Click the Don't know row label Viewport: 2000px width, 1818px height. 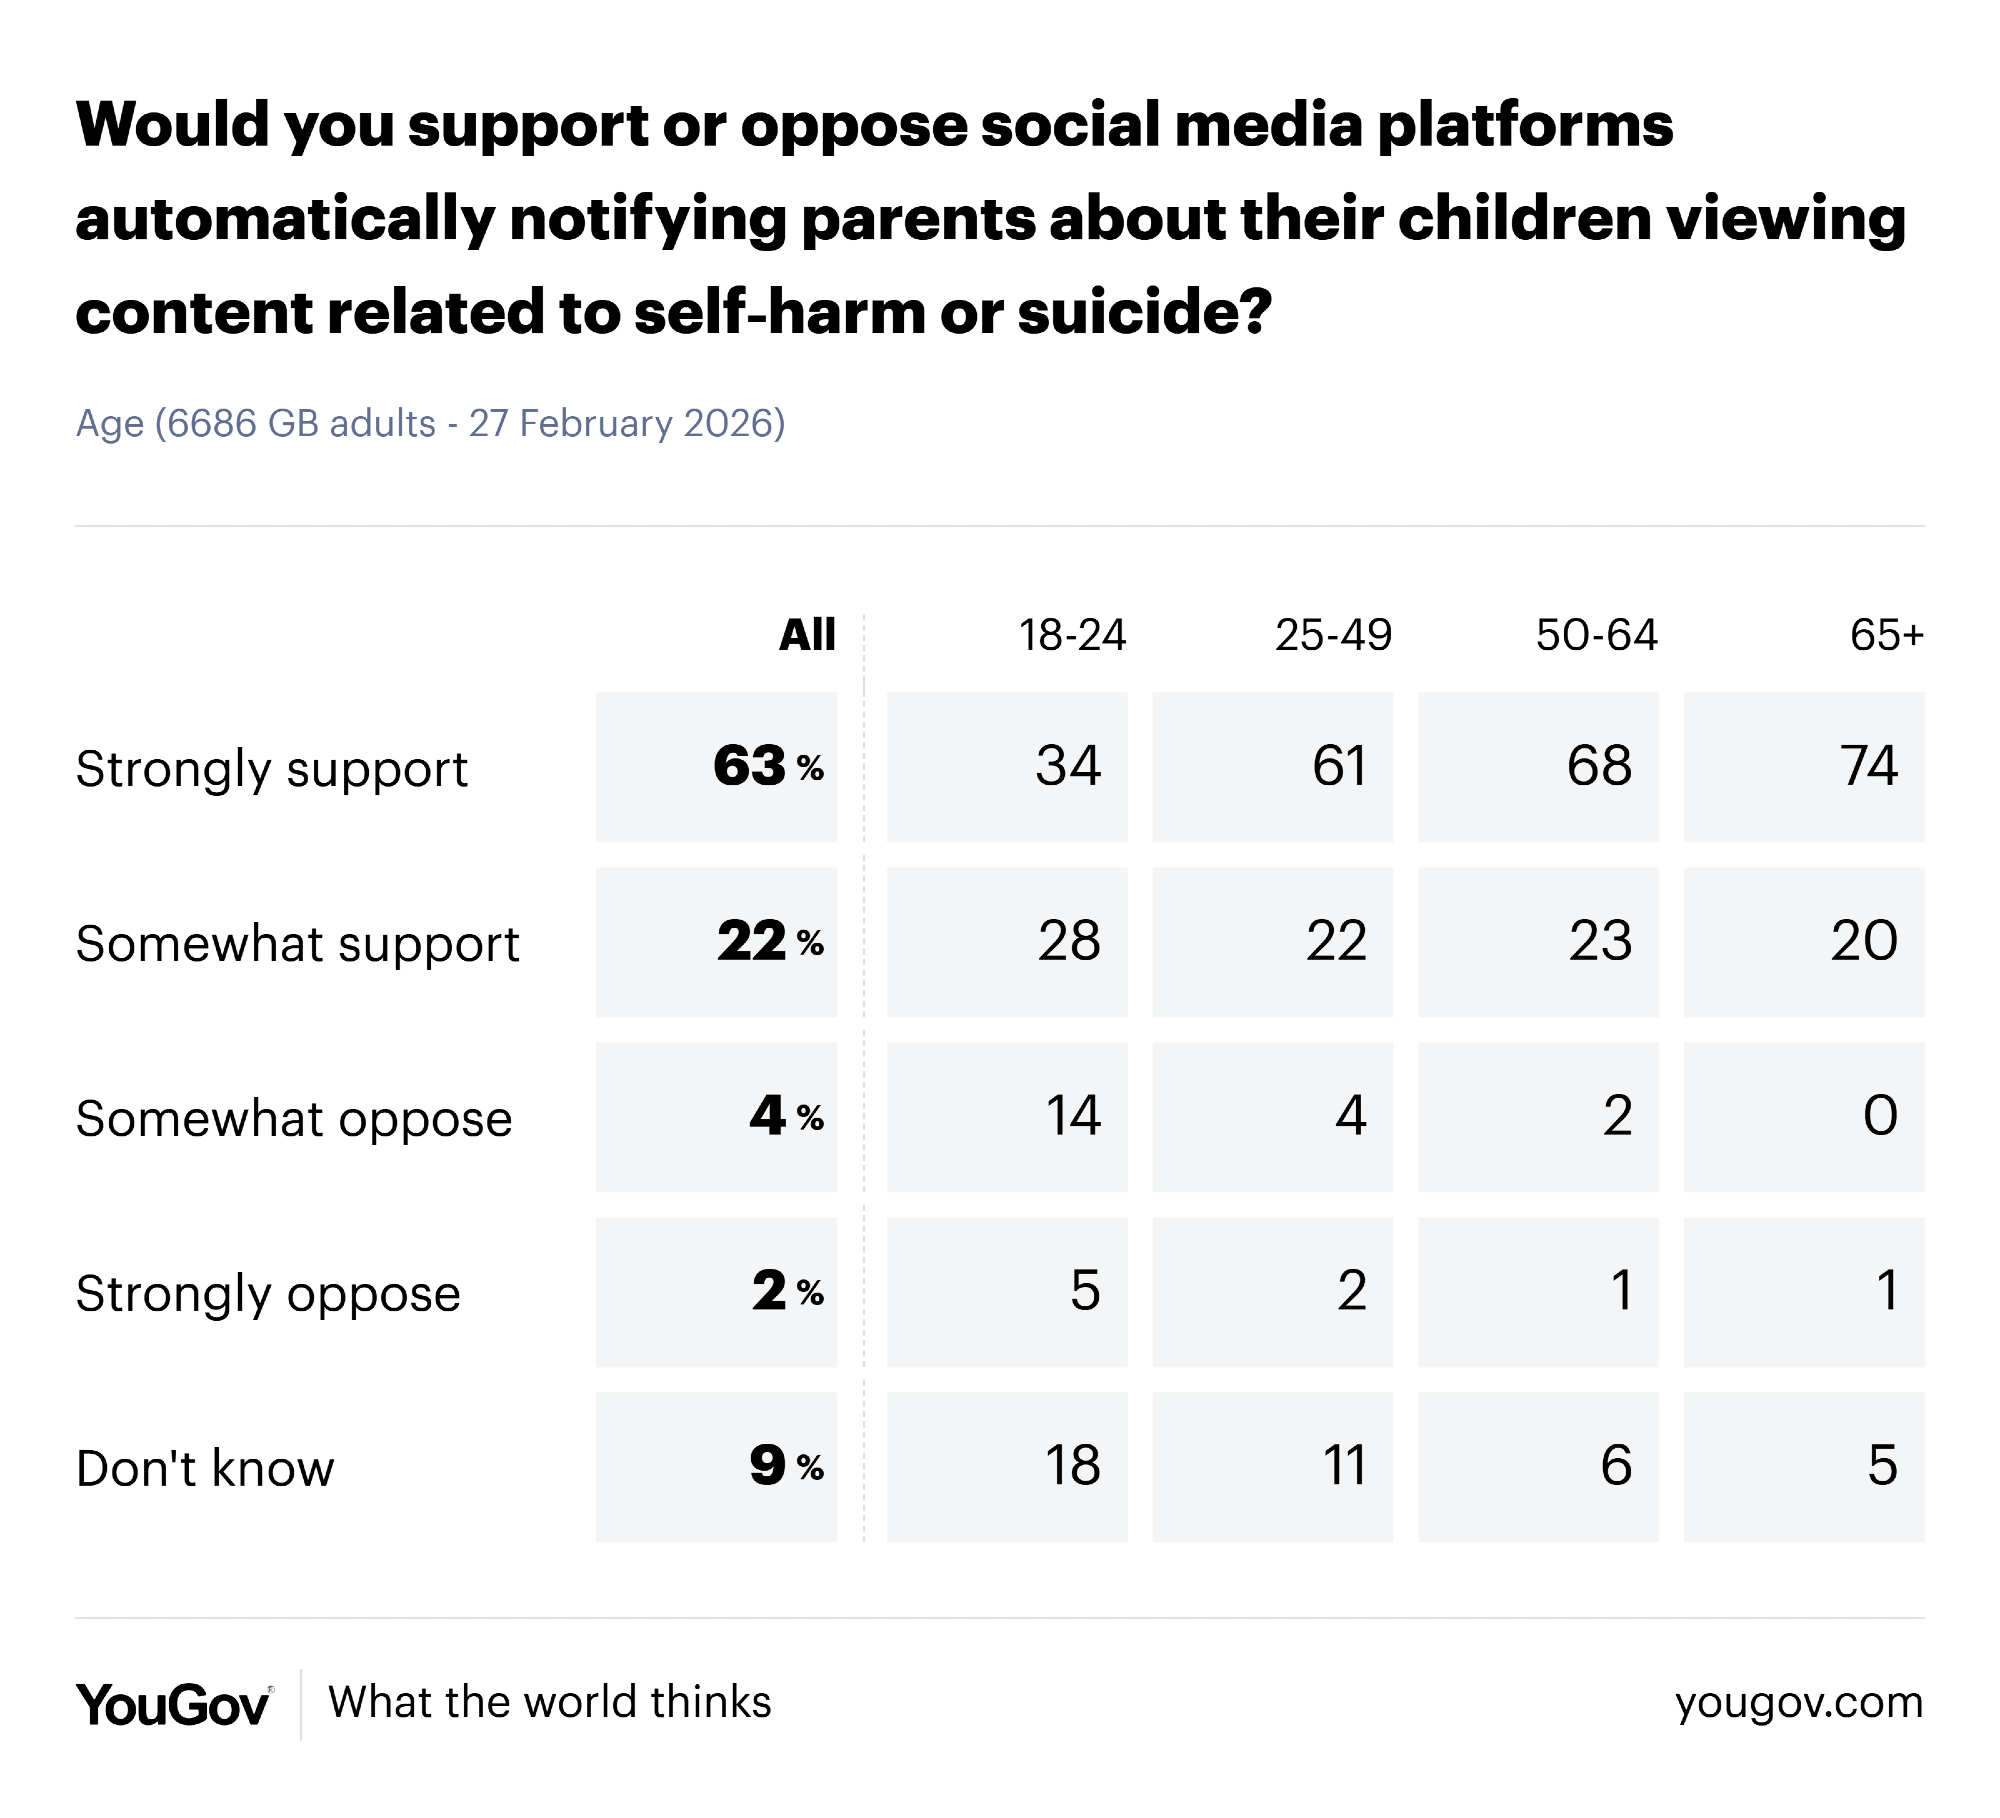tap(205, 1468)
